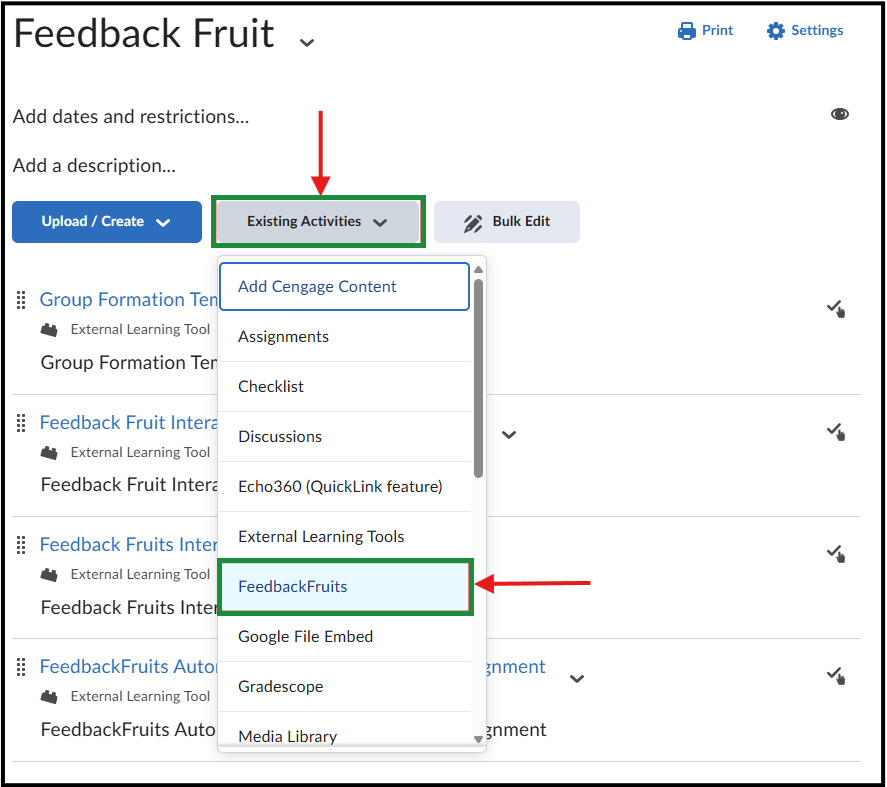The height and width of the screenshot is (787, 887).
Task: Expand the Feedback Fruit module title dropdown
Action: click(306, 42)
